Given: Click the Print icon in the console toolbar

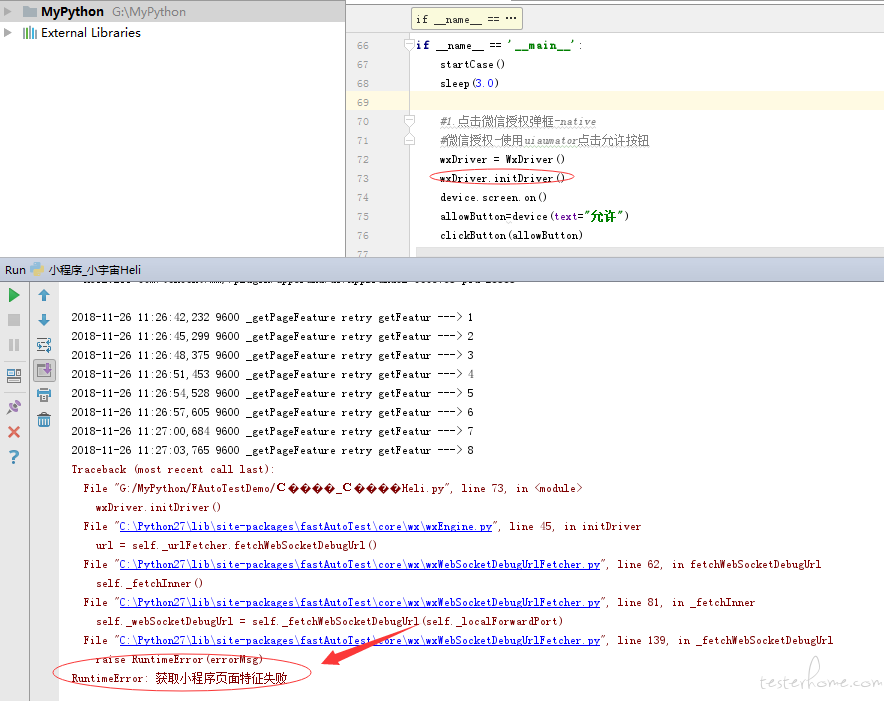Looking at the screenshot, I should [x=44, y=395].
